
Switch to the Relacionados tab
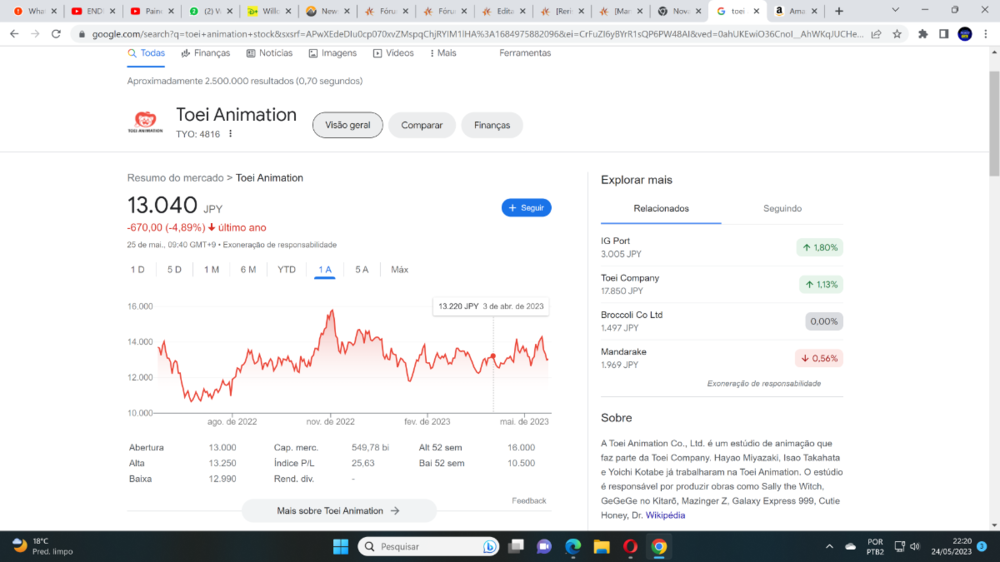point(661,209)
